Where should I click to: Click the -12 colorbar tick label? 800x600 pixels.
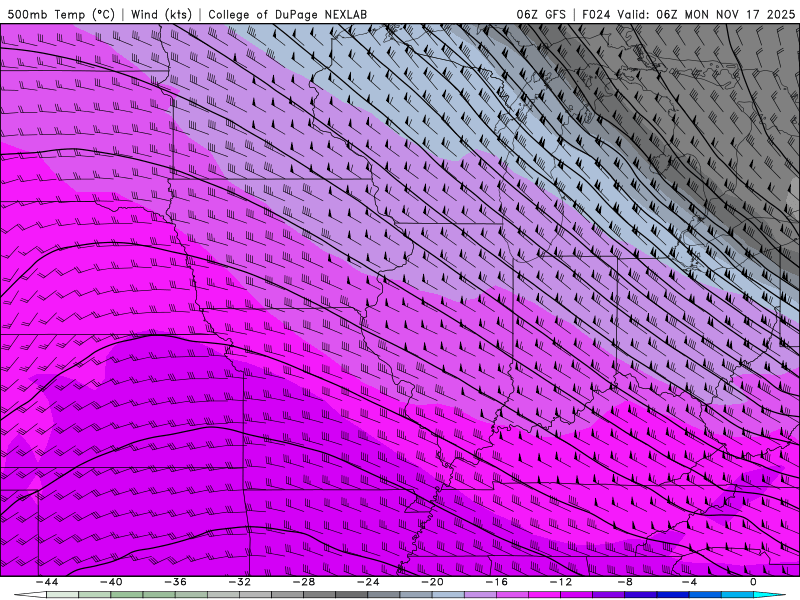[561, 582]
